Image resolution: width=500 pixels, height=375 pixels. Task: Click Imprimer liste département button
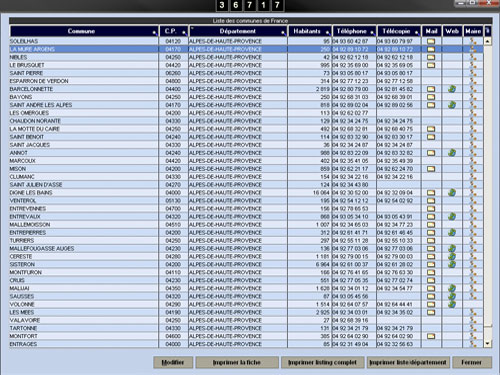[408, 362]
